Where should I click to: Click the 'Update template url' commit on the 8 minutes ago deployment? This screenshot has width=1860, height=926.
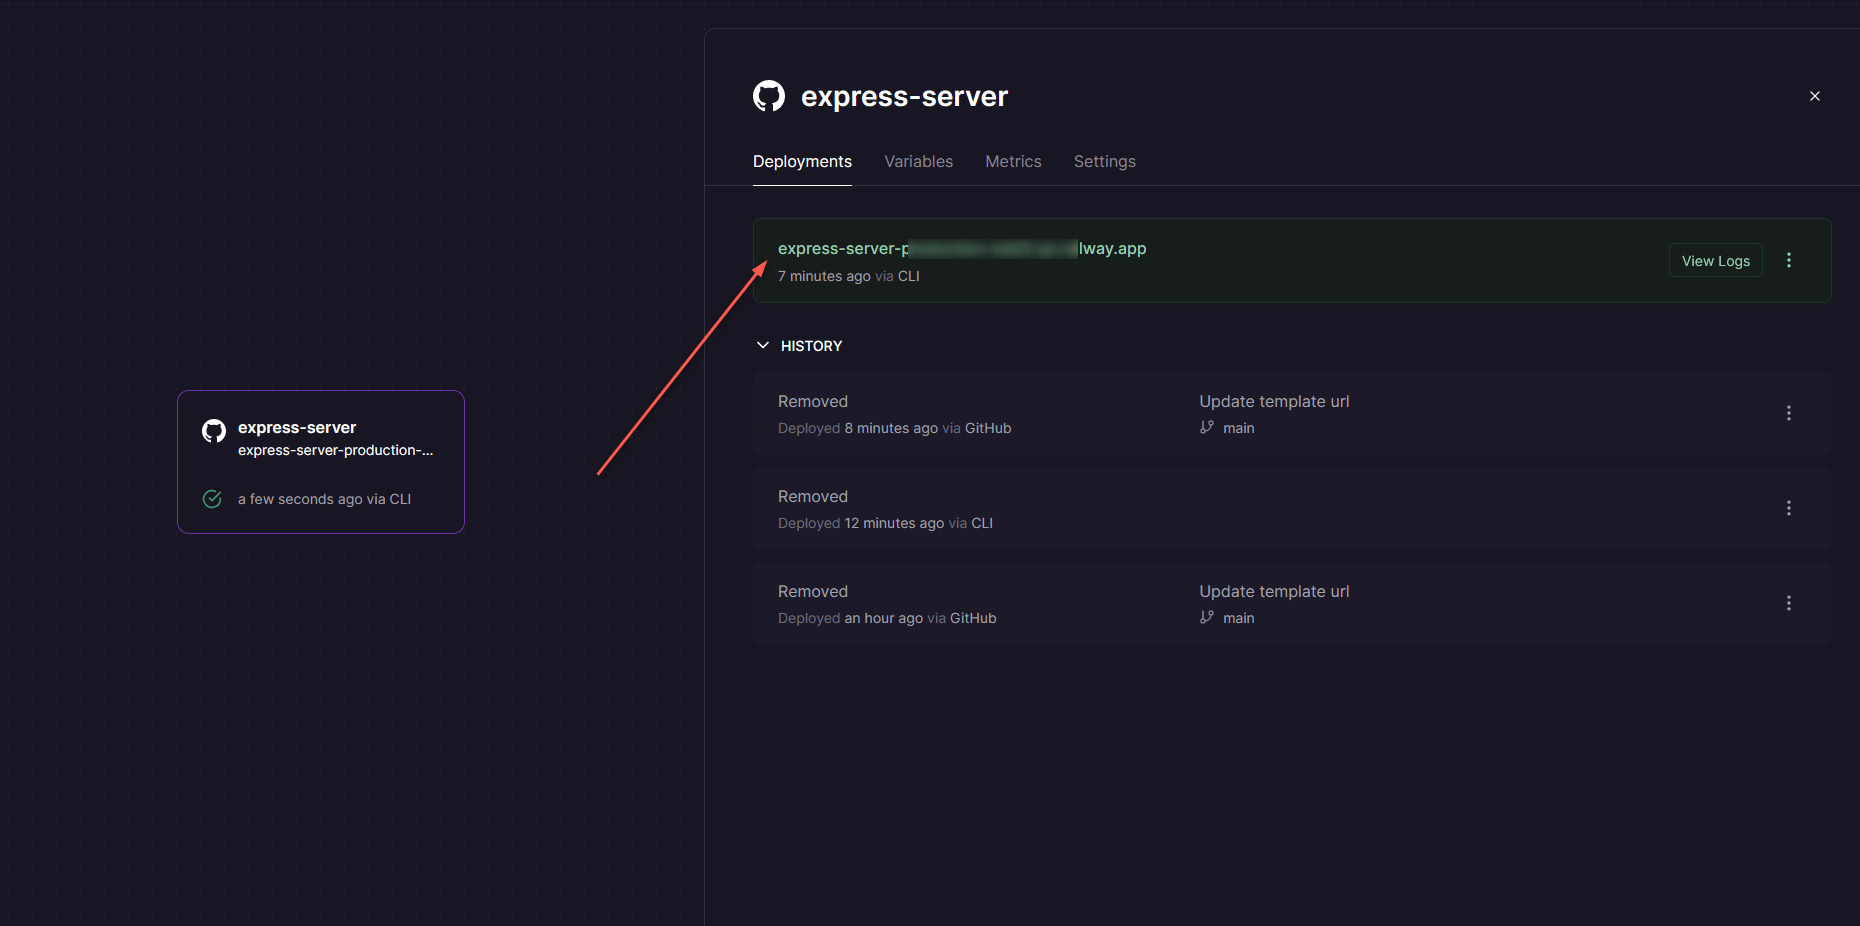pyautogui.click(x=1274, y=401)
